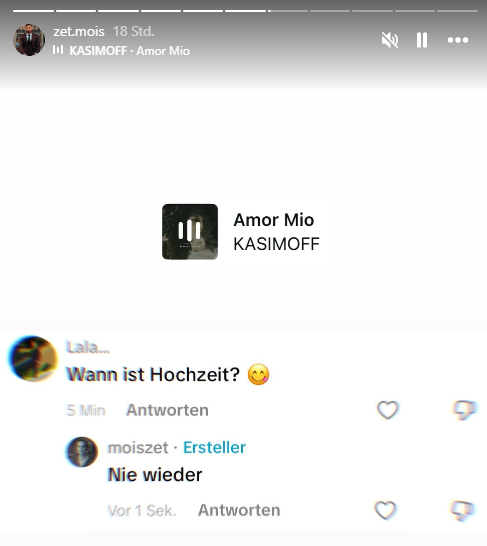Reply to Lala's comment with Antworten

point(167,410)
